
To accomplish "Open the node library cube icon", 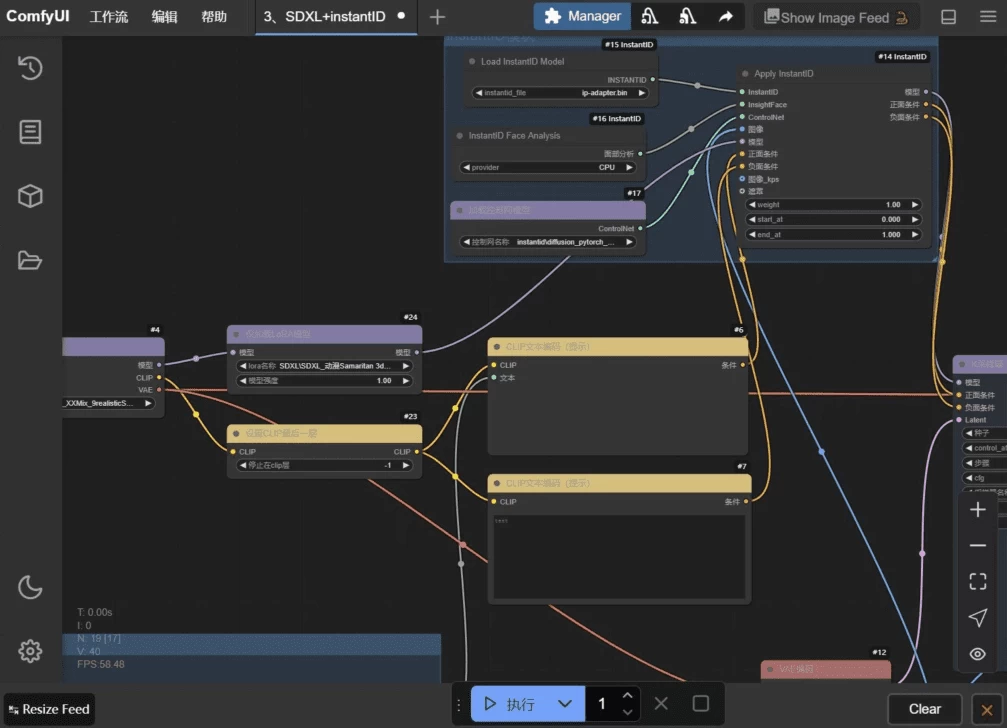I will (30, 196).
